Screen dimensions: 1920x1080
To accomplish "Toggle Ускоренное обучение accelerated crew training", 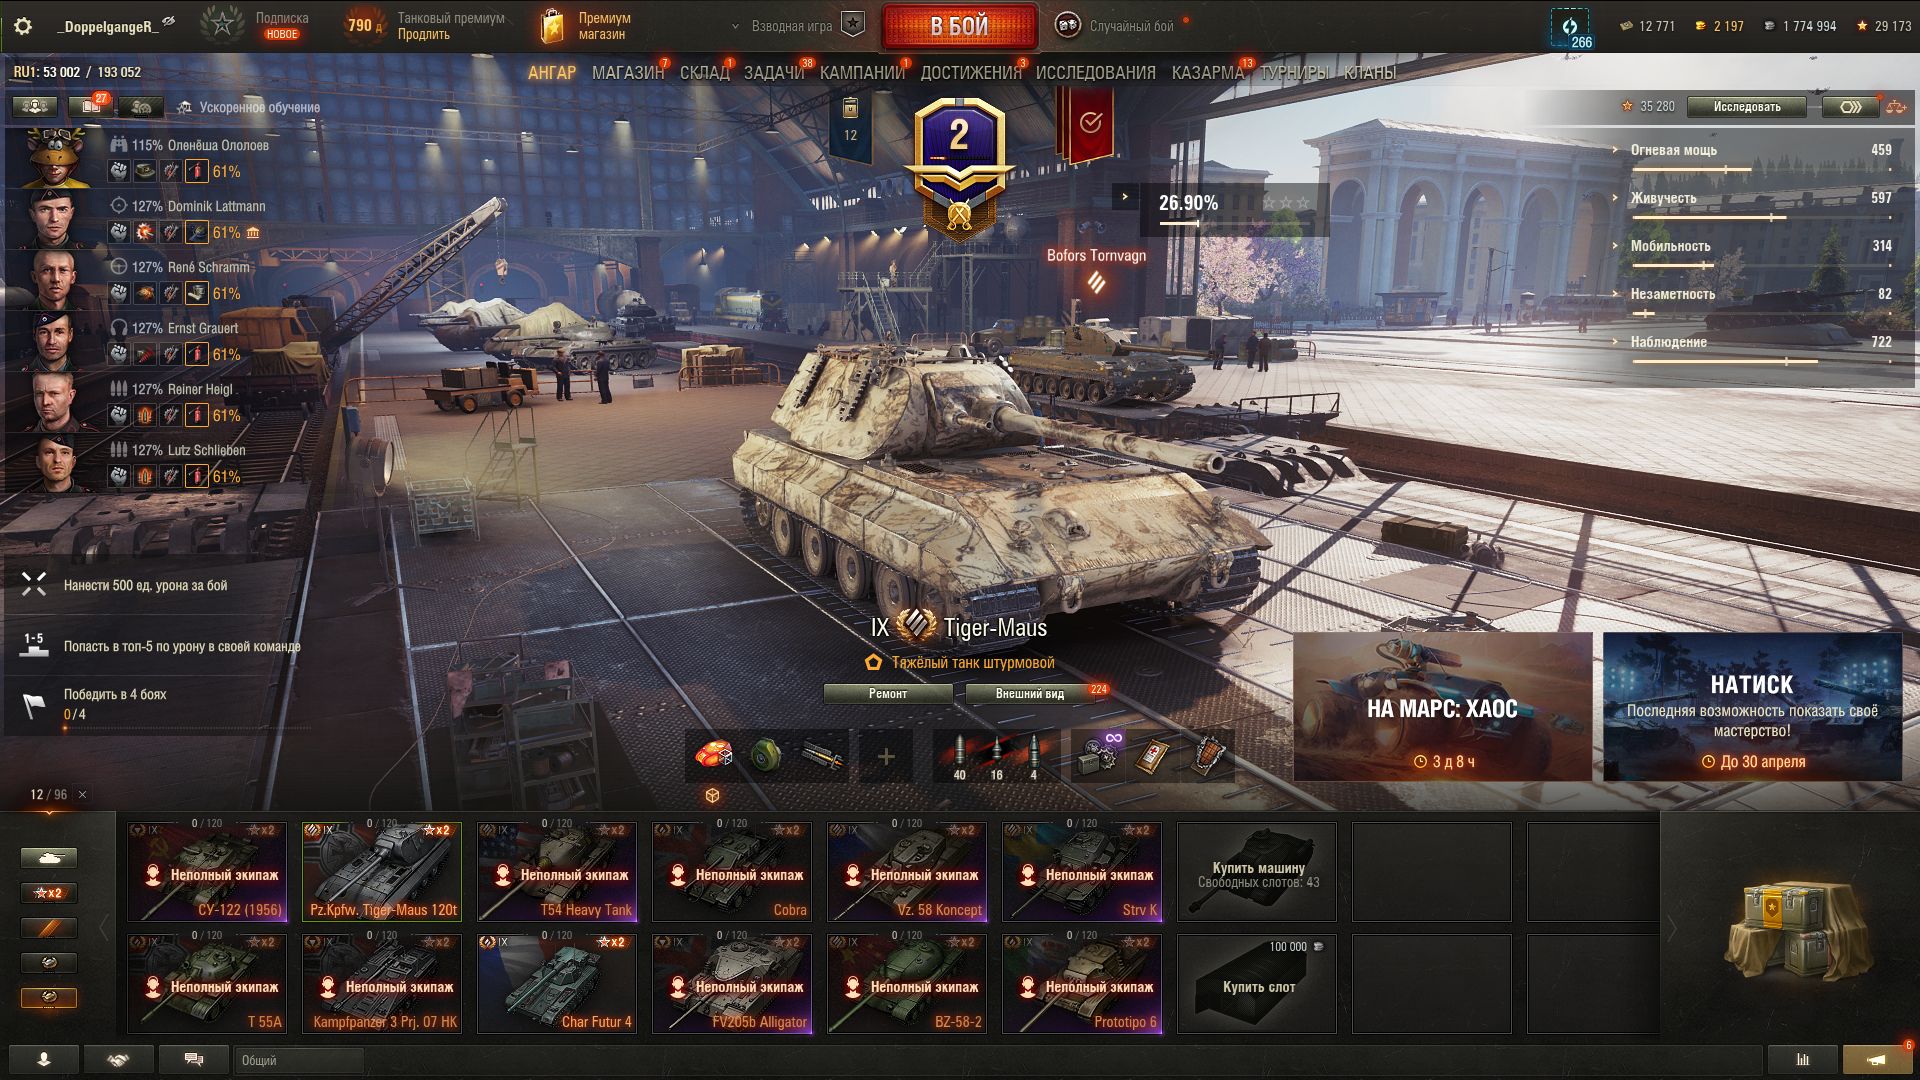I will pyautogui.click(x=248, y=107).
